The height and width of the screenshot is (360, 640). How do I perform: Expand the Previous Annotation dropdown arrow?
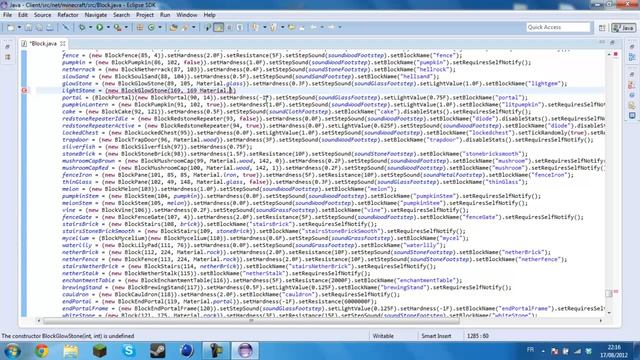click(282, 27)
